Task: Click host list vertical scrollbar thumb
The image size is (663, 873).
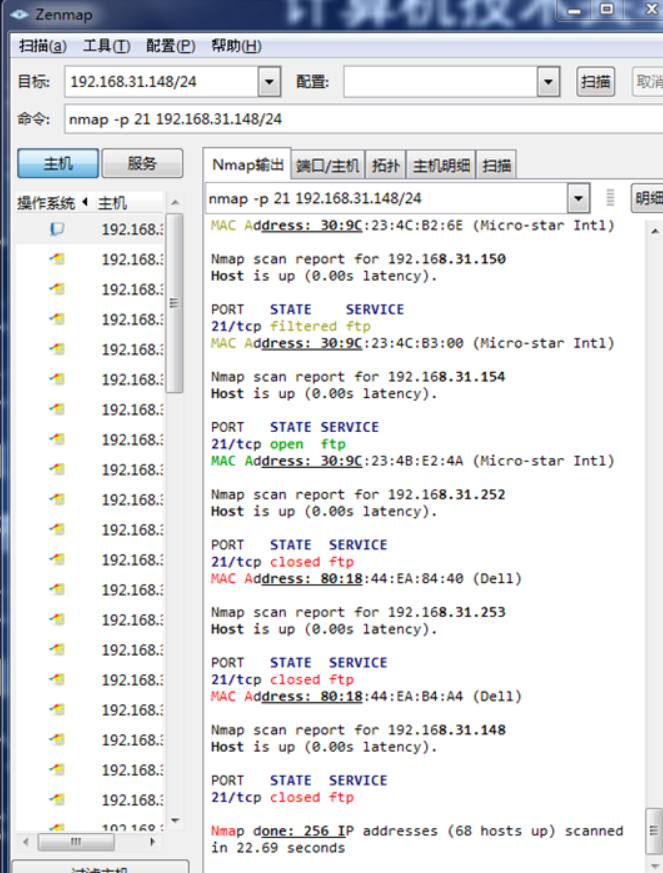Action: click(175, 303)
